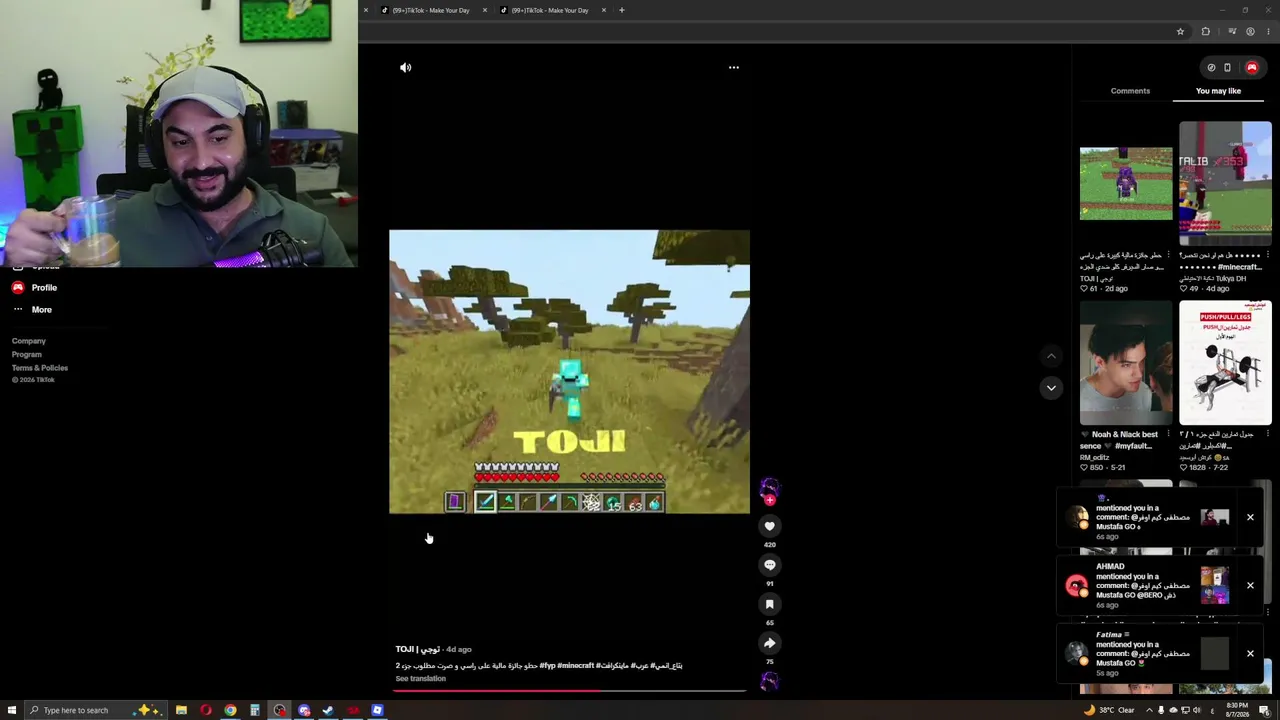Close the second TikTok browser tab
The height and width of the screenshot is (720, 1280).
[x=604, y=10]
